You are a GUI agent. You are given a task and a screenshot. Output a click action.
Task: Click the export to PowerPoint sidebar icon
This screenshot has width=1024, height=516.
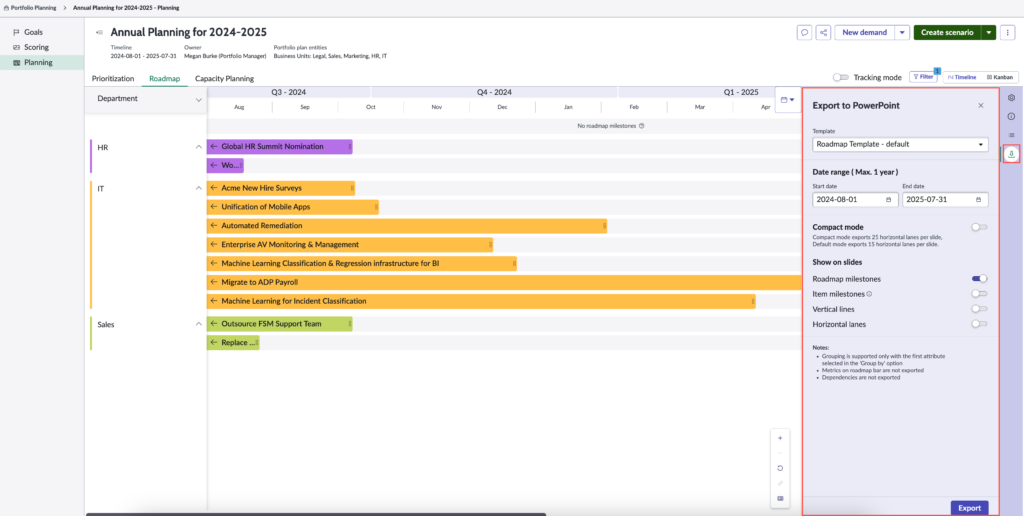pos(1011,154)
